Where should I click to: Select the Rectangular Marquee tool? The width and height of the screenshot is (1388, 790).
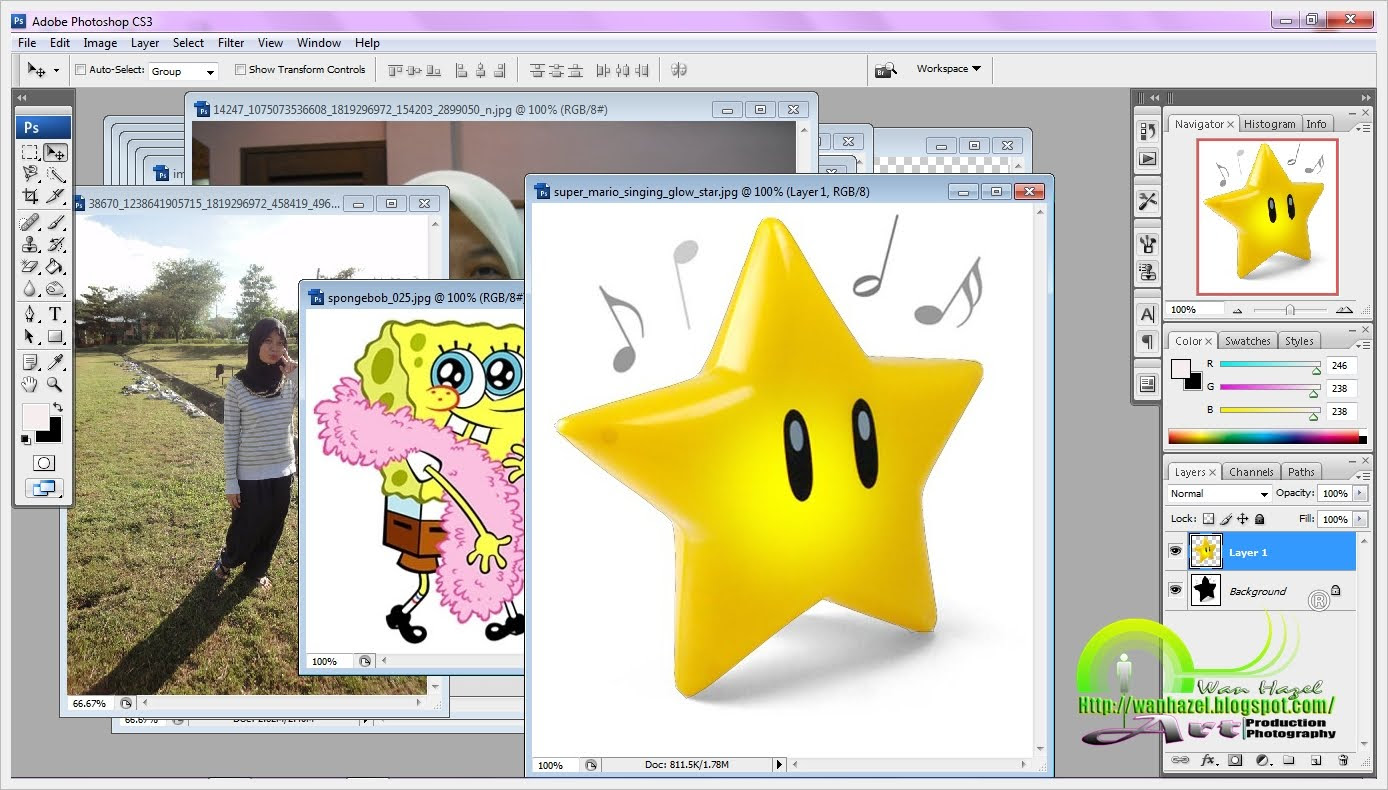[x=30, y=153]
